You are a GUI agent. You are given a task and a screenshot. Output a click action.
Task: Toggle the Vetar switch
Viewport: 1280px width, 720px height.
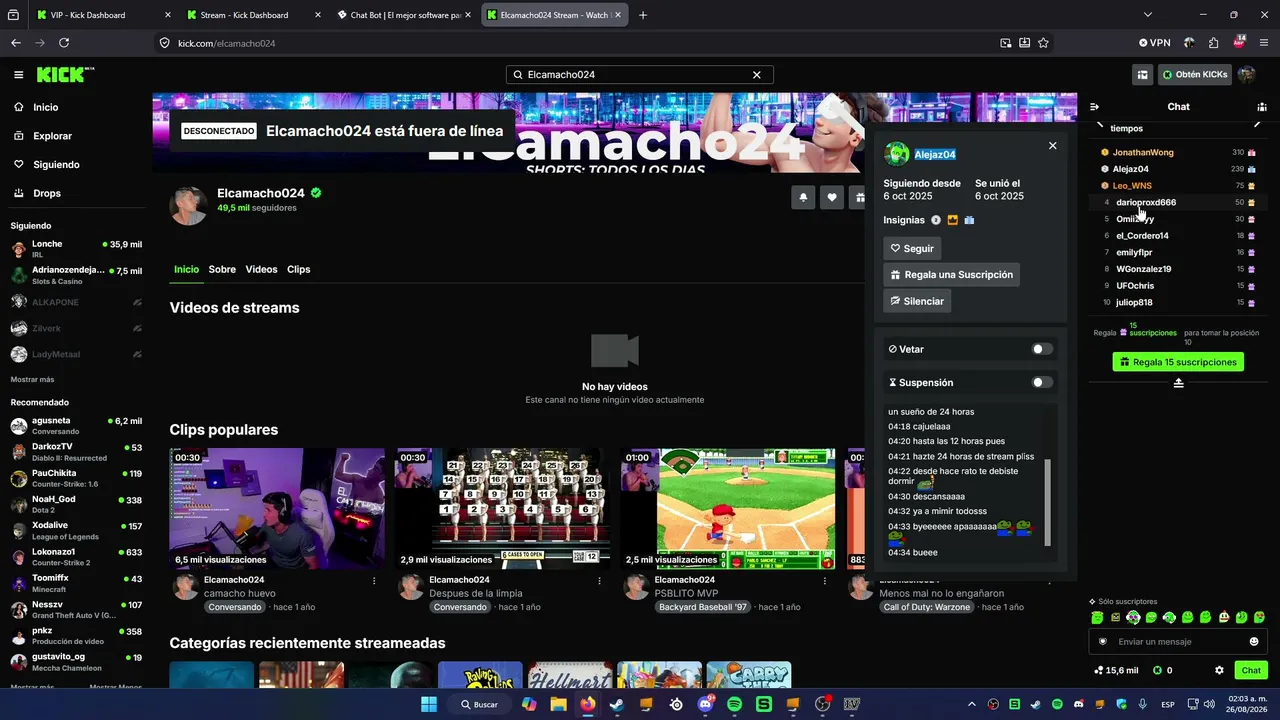pyautogui.click(x=1042, y=349)
